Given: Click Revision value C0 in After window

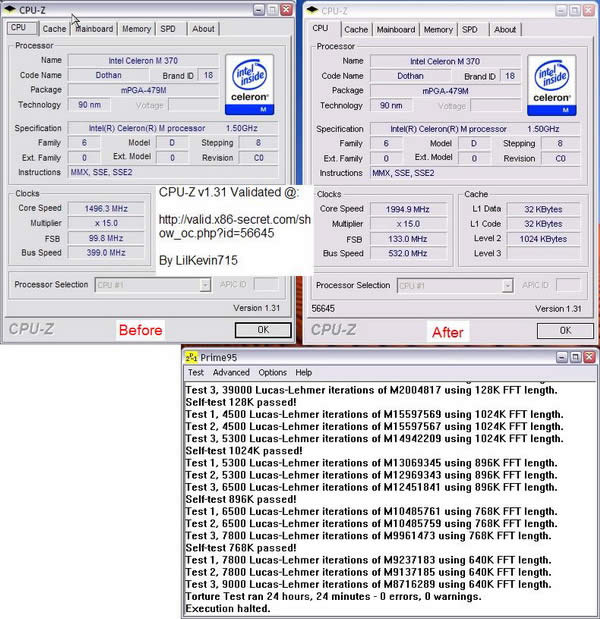Looking at the screenshot, I should pyautogui.click(x=561, y=158).
